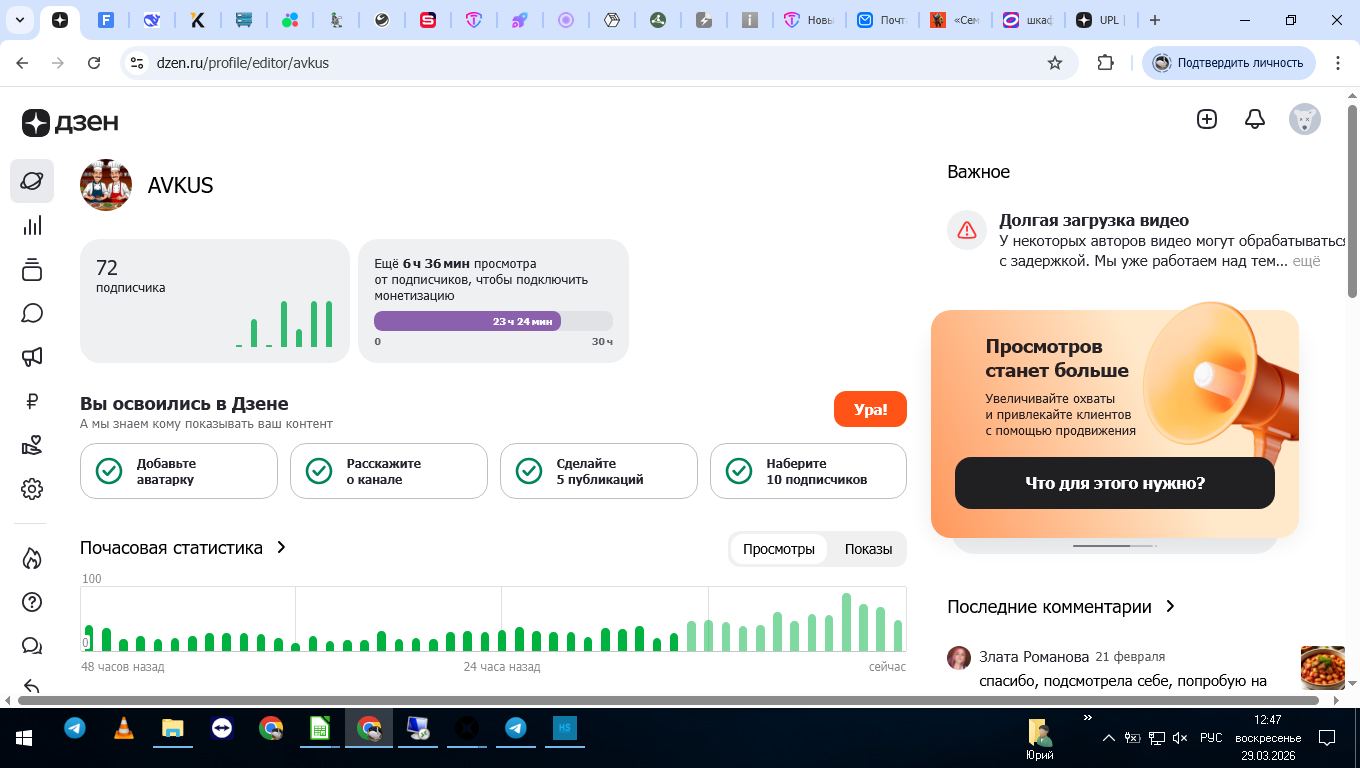
Task: Open File Explorer from the taskbar
Action: pos(172,729)
